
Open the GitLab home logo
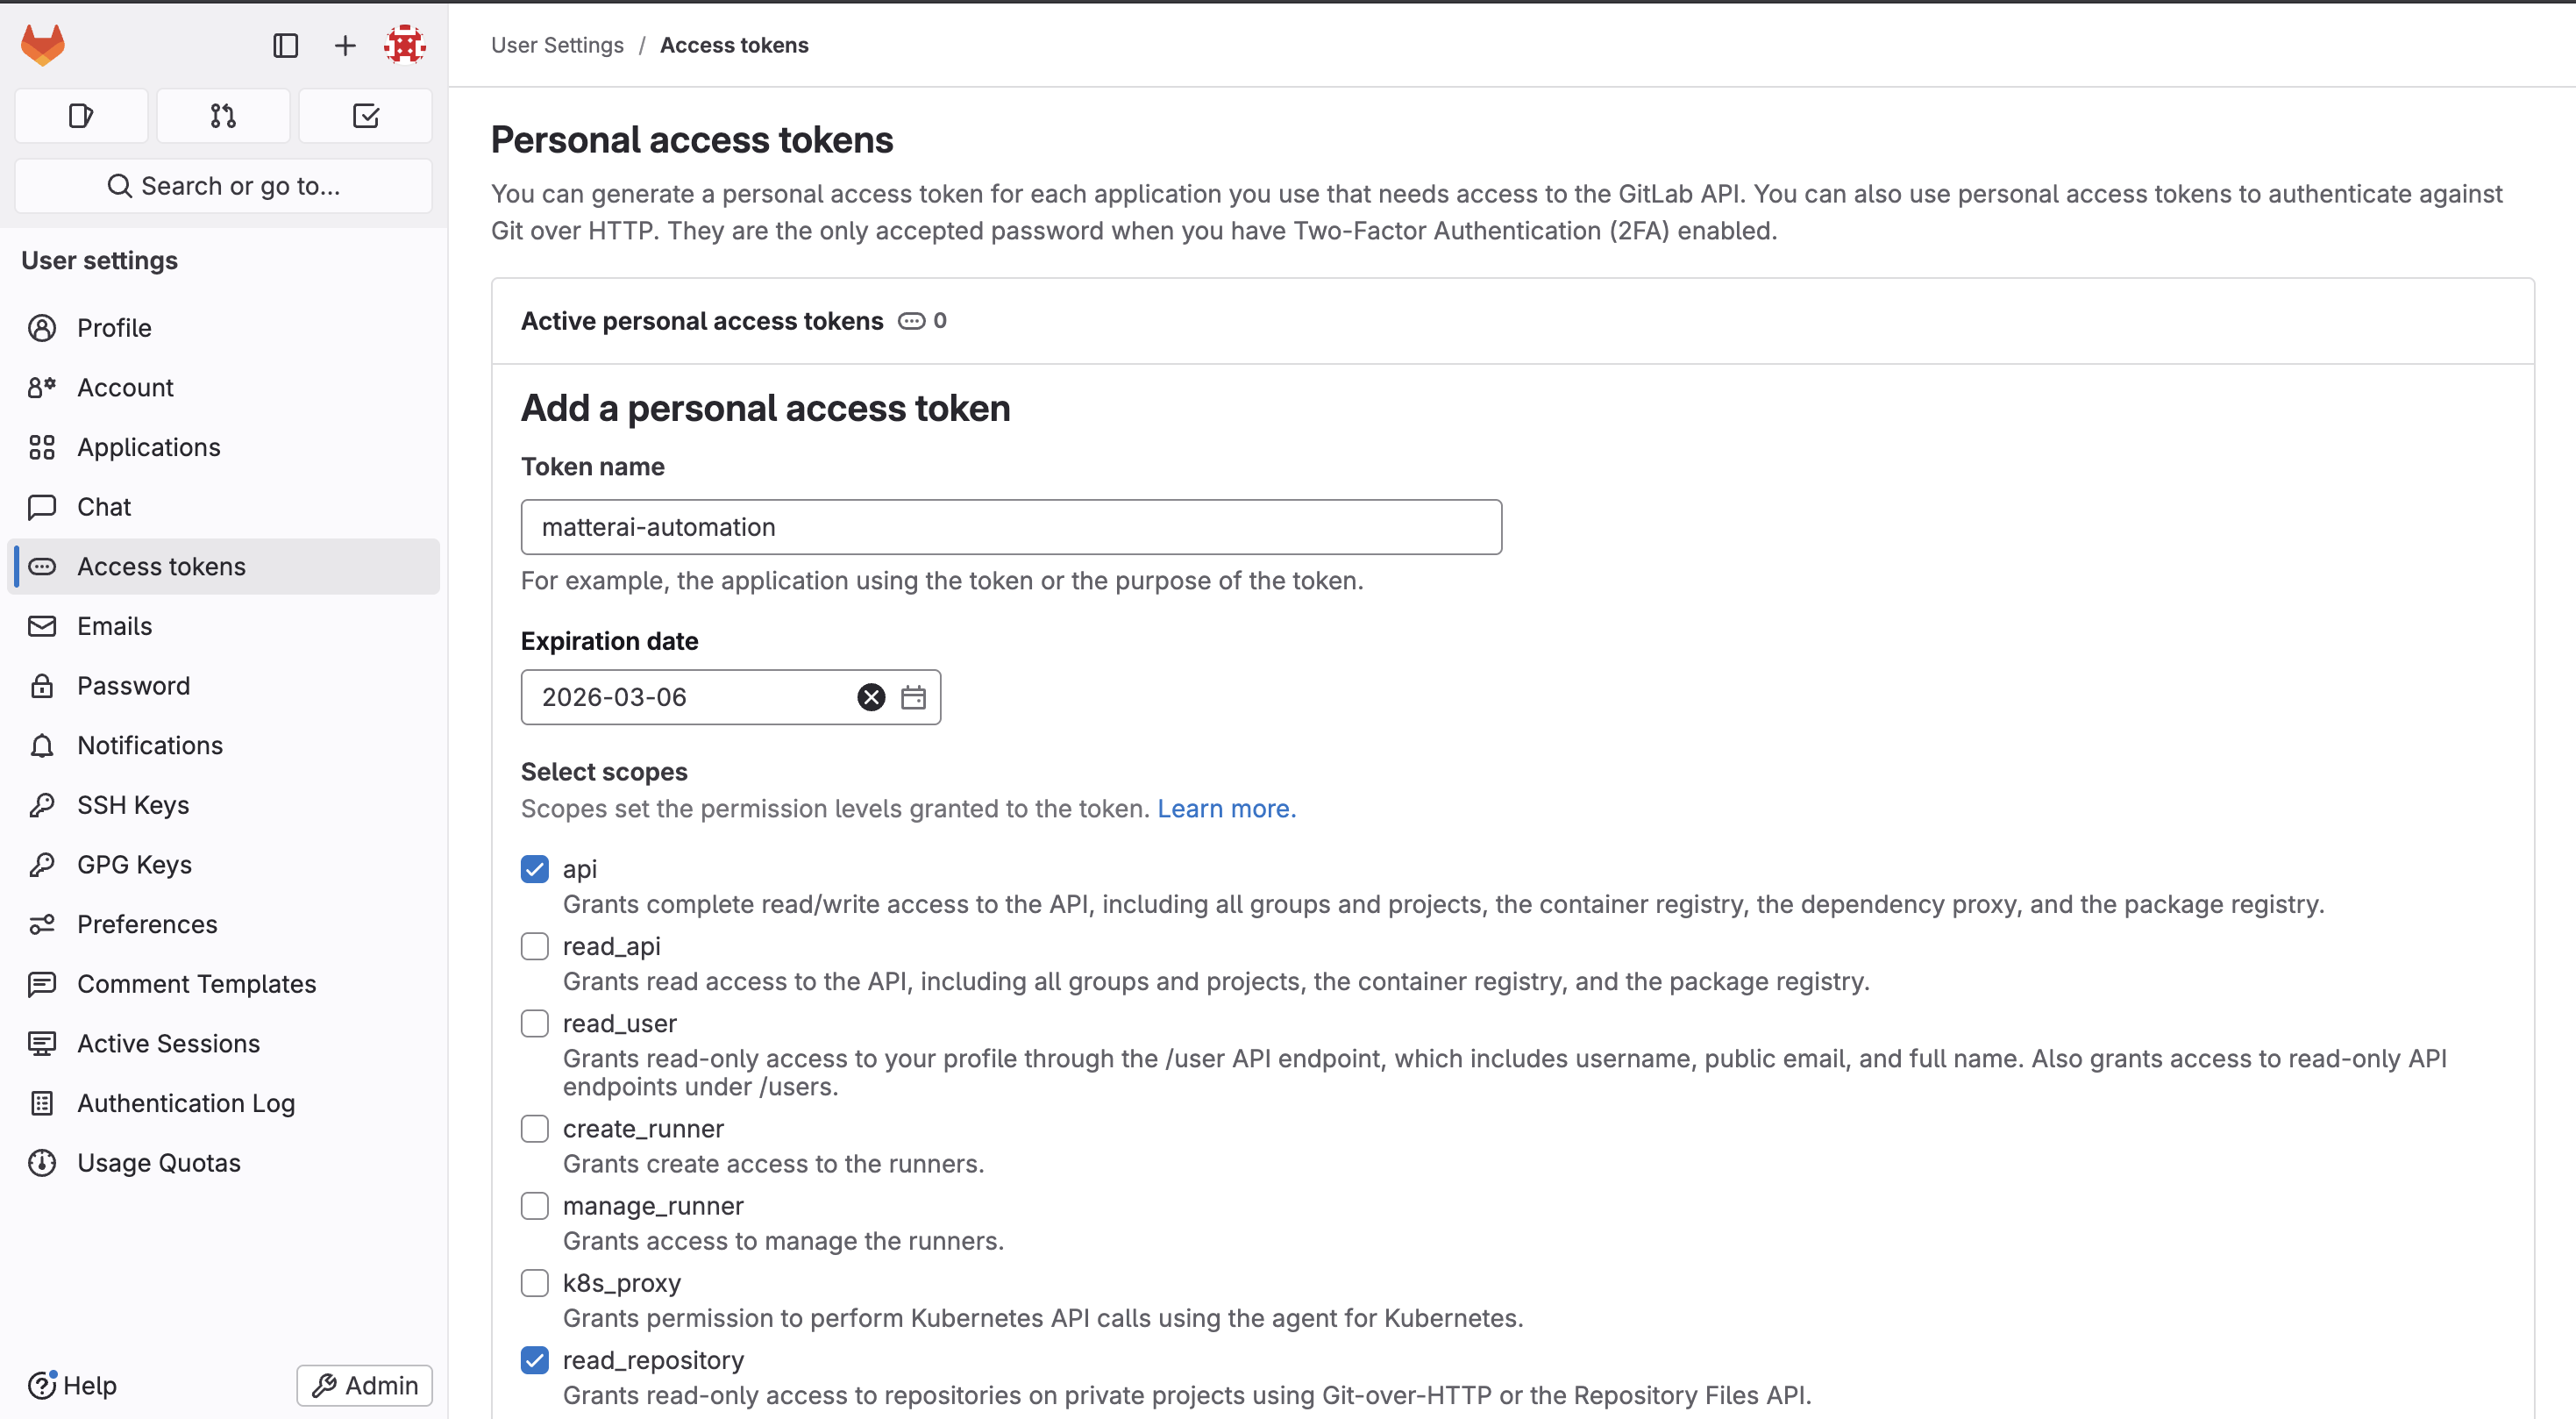coord(43,44)
